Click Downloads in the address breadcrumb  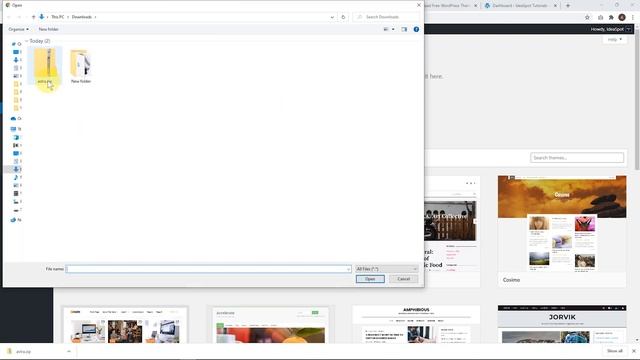tap(82, 17)
